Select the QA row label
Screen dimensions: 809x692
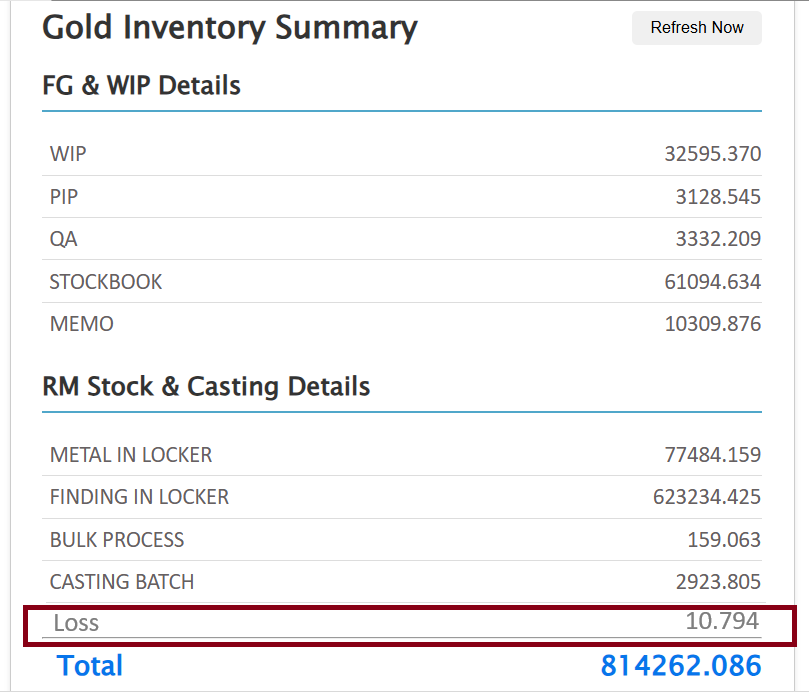(63, 239)
